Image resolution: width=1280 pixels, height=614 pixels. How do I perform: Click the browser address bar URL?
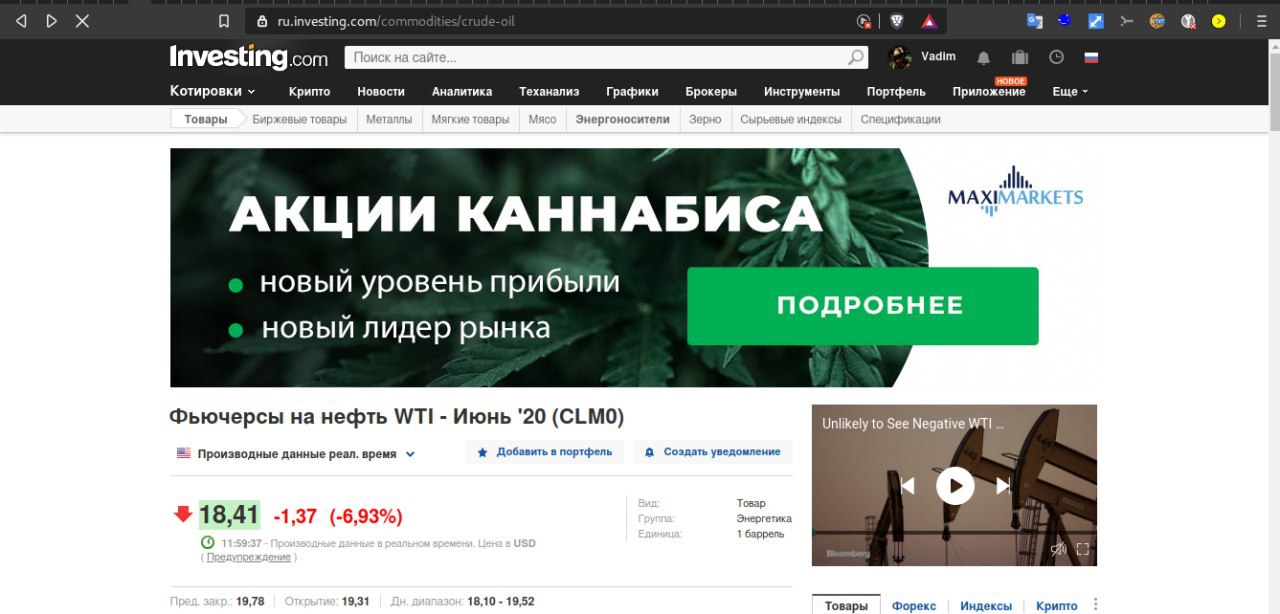pyautogui.click(x=396, y=21)
